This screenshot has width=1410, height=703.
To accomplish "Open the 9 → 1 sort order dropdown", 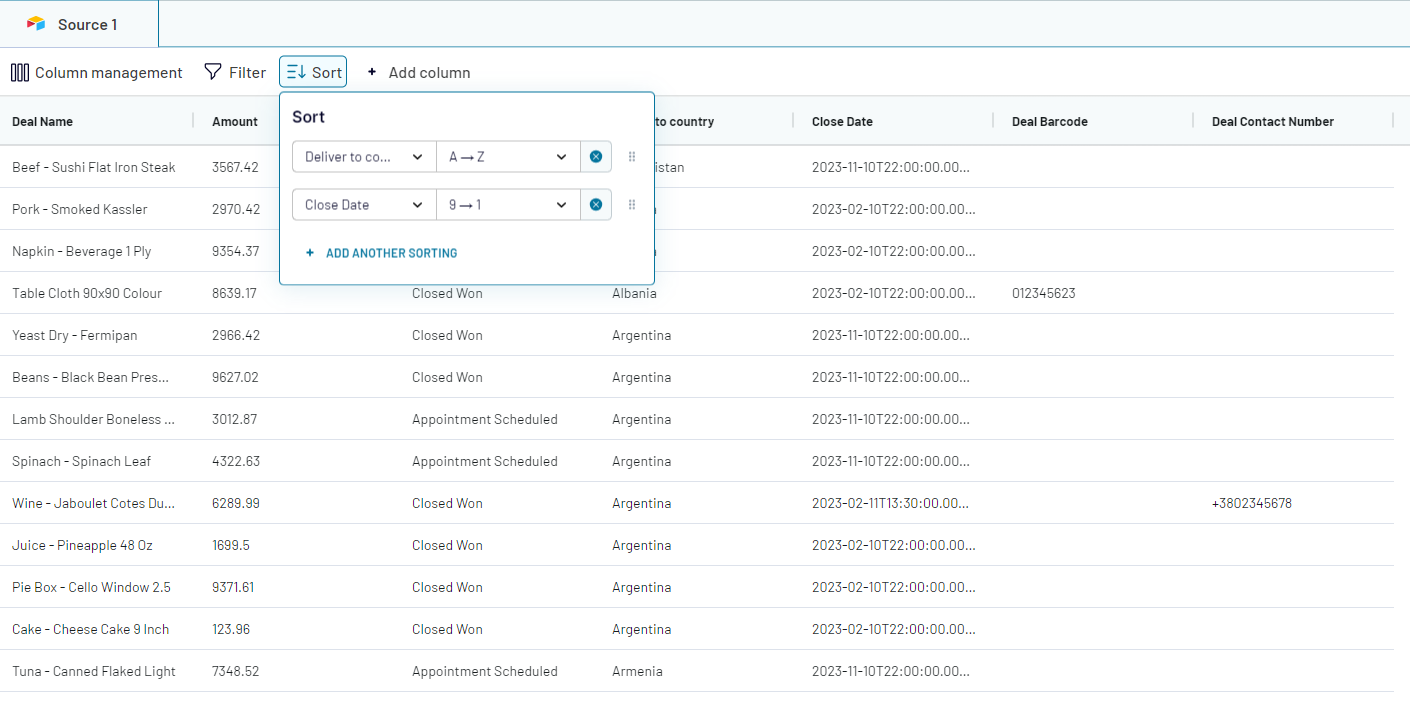I will pyautogui.click(x=508, y=205).
